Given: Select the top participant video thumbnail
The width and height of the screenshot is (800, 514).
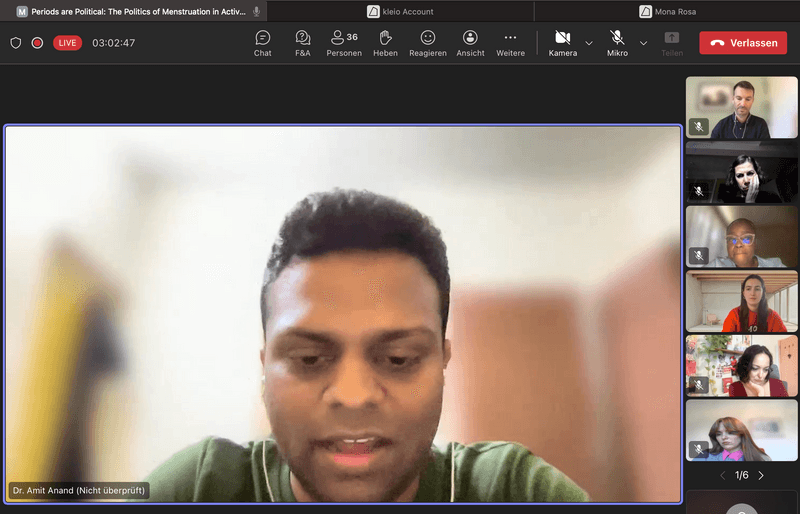Looking at the screenshot, I should pos(741,107).
